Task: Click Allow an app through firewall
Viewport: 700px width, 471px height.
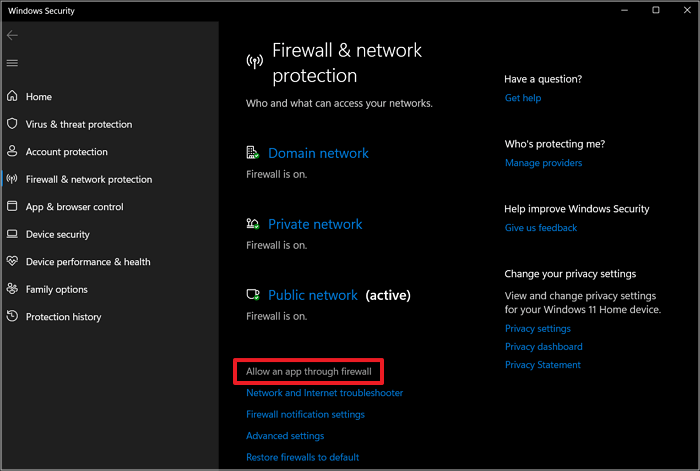Action: [x=308, y=372]
